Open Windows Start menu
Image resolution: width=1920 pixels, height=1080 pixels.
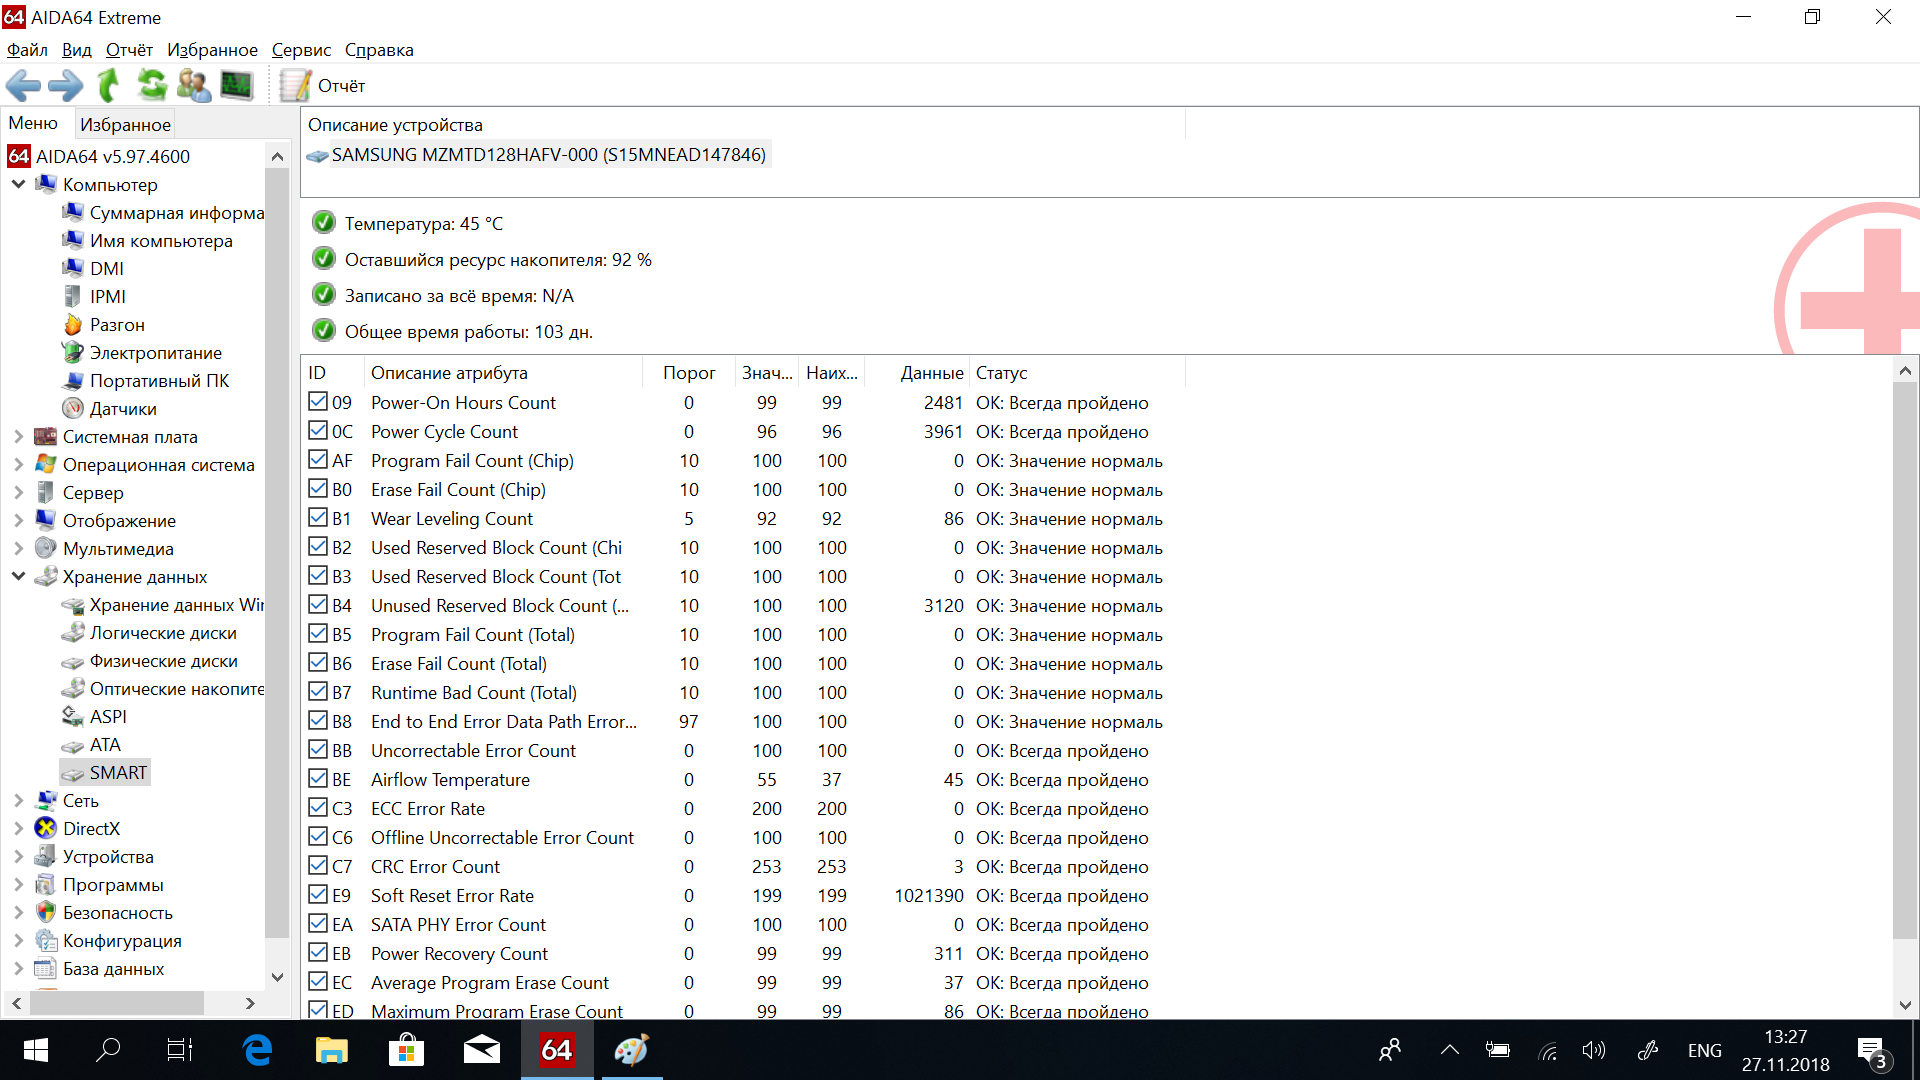[36, 1050]
